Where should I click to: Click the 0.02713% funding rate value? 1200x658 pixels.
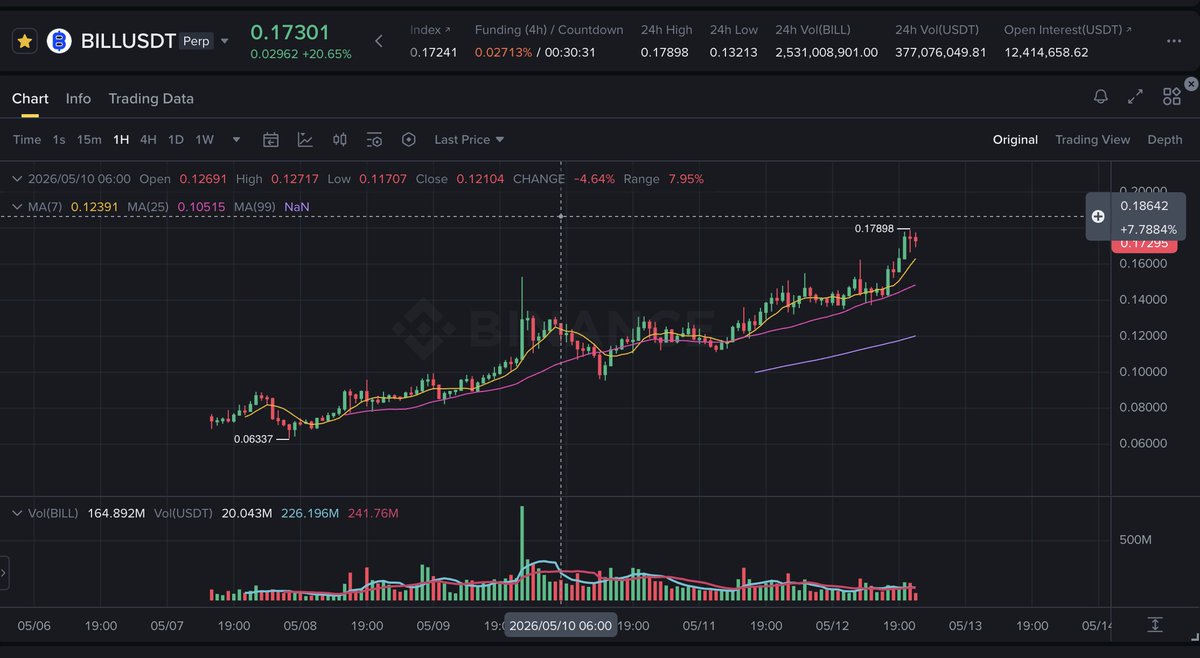[x=503, y=52]
